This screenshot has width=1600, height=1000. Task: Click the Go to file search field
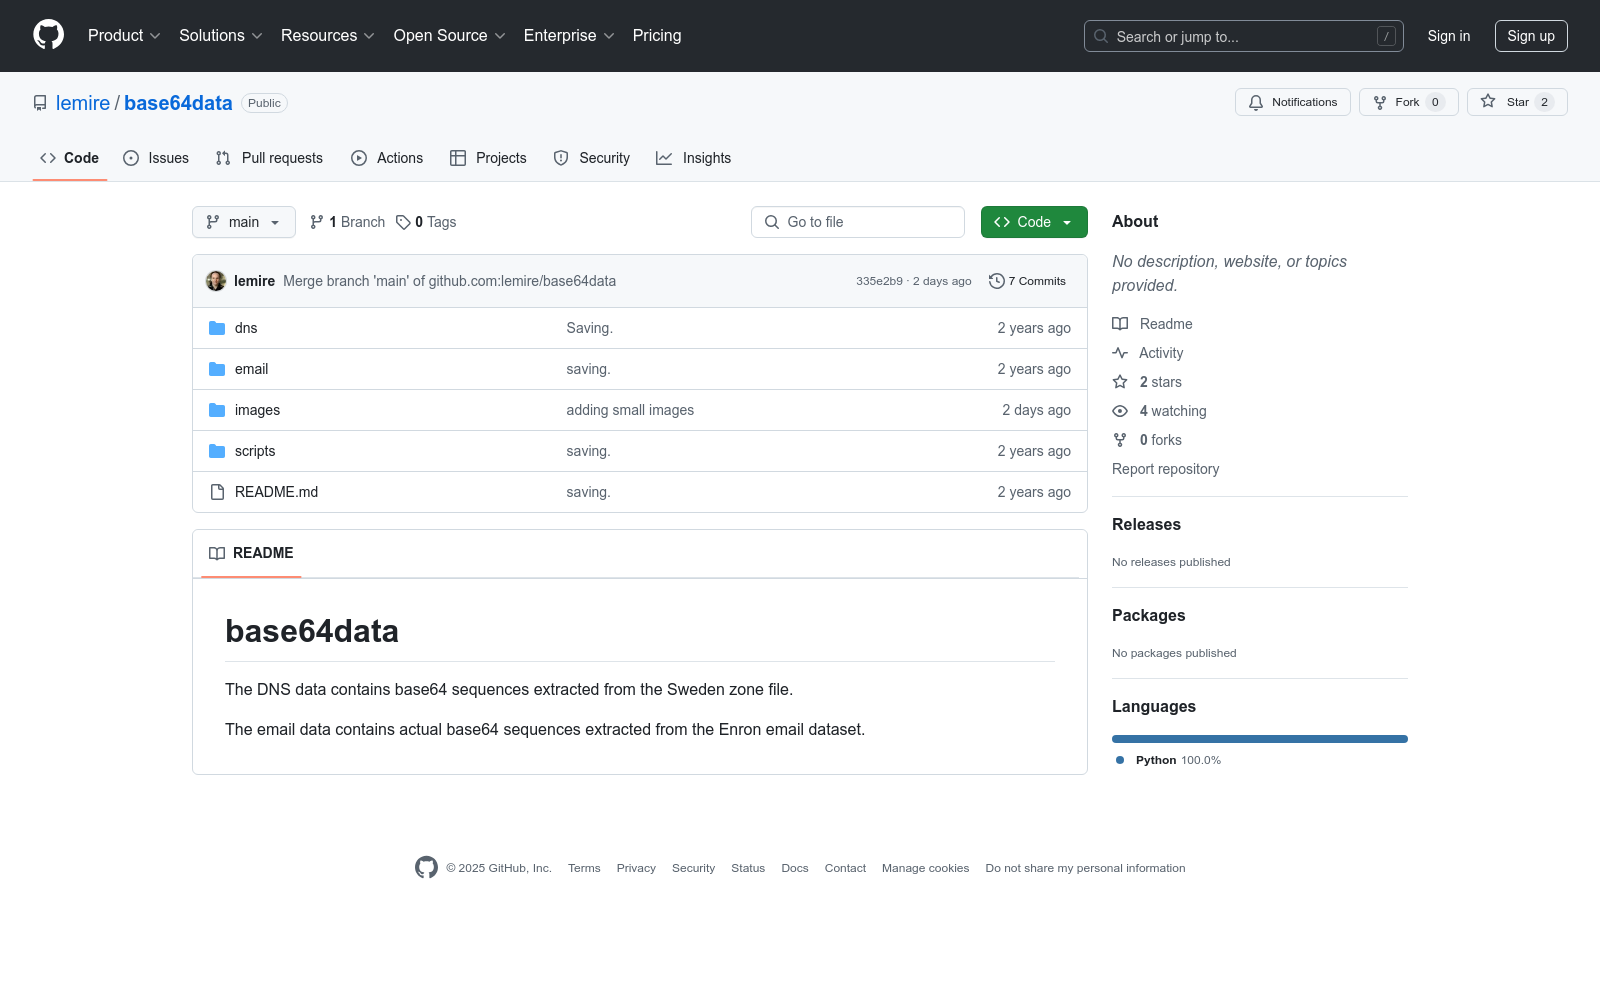click(x=858, y=222)
